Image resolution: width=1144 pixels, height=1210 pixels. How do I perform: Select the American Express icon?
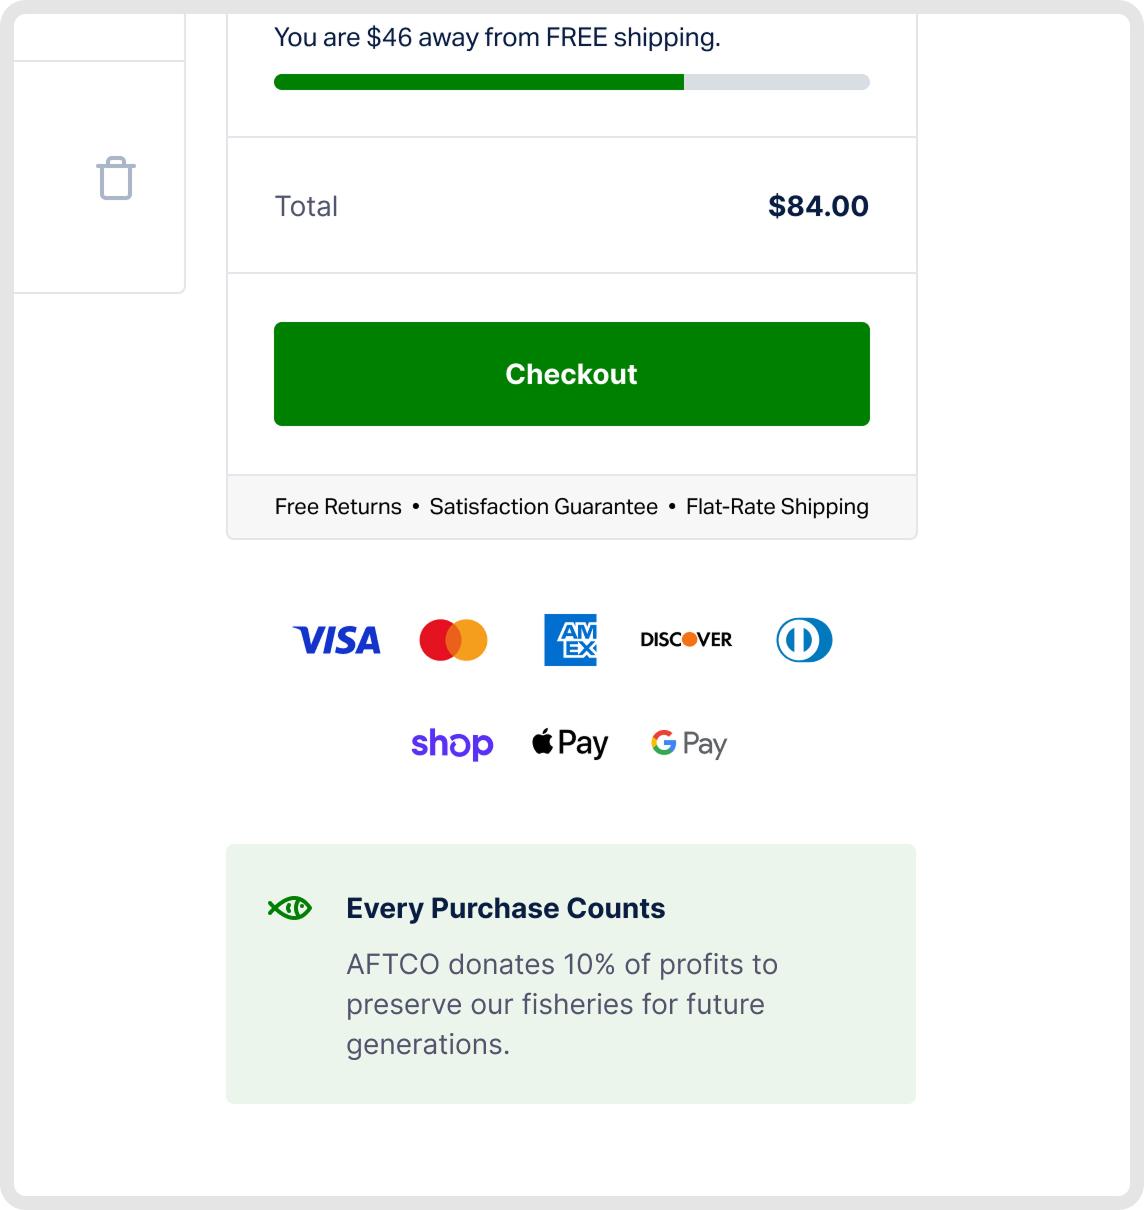(x=570, y=640)
